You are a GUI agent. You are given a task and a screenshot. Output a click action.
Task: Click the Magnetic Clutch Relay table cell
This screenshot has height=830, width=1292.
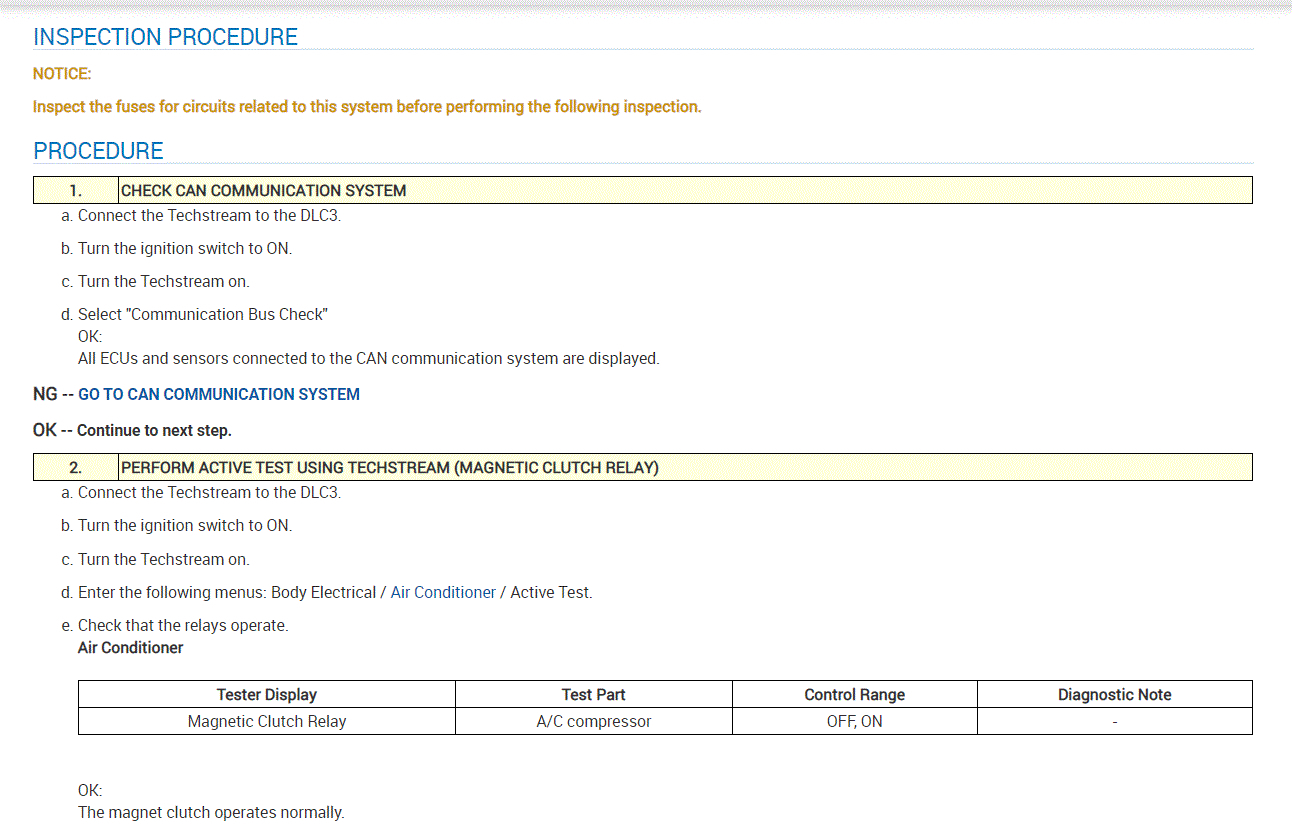tap(266, 721)
